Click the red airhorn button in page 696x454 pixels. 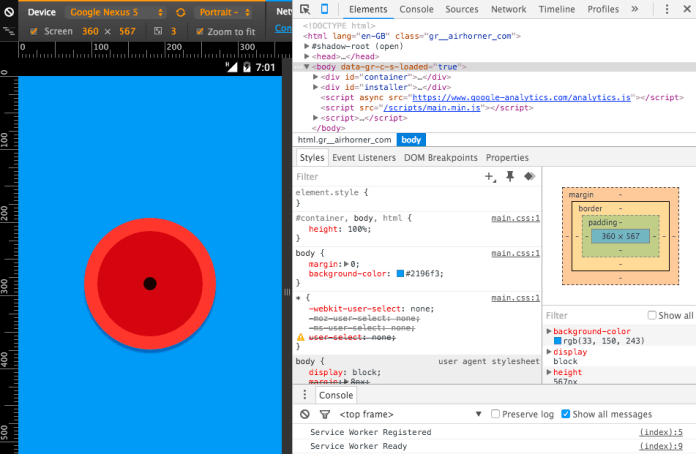150,284
